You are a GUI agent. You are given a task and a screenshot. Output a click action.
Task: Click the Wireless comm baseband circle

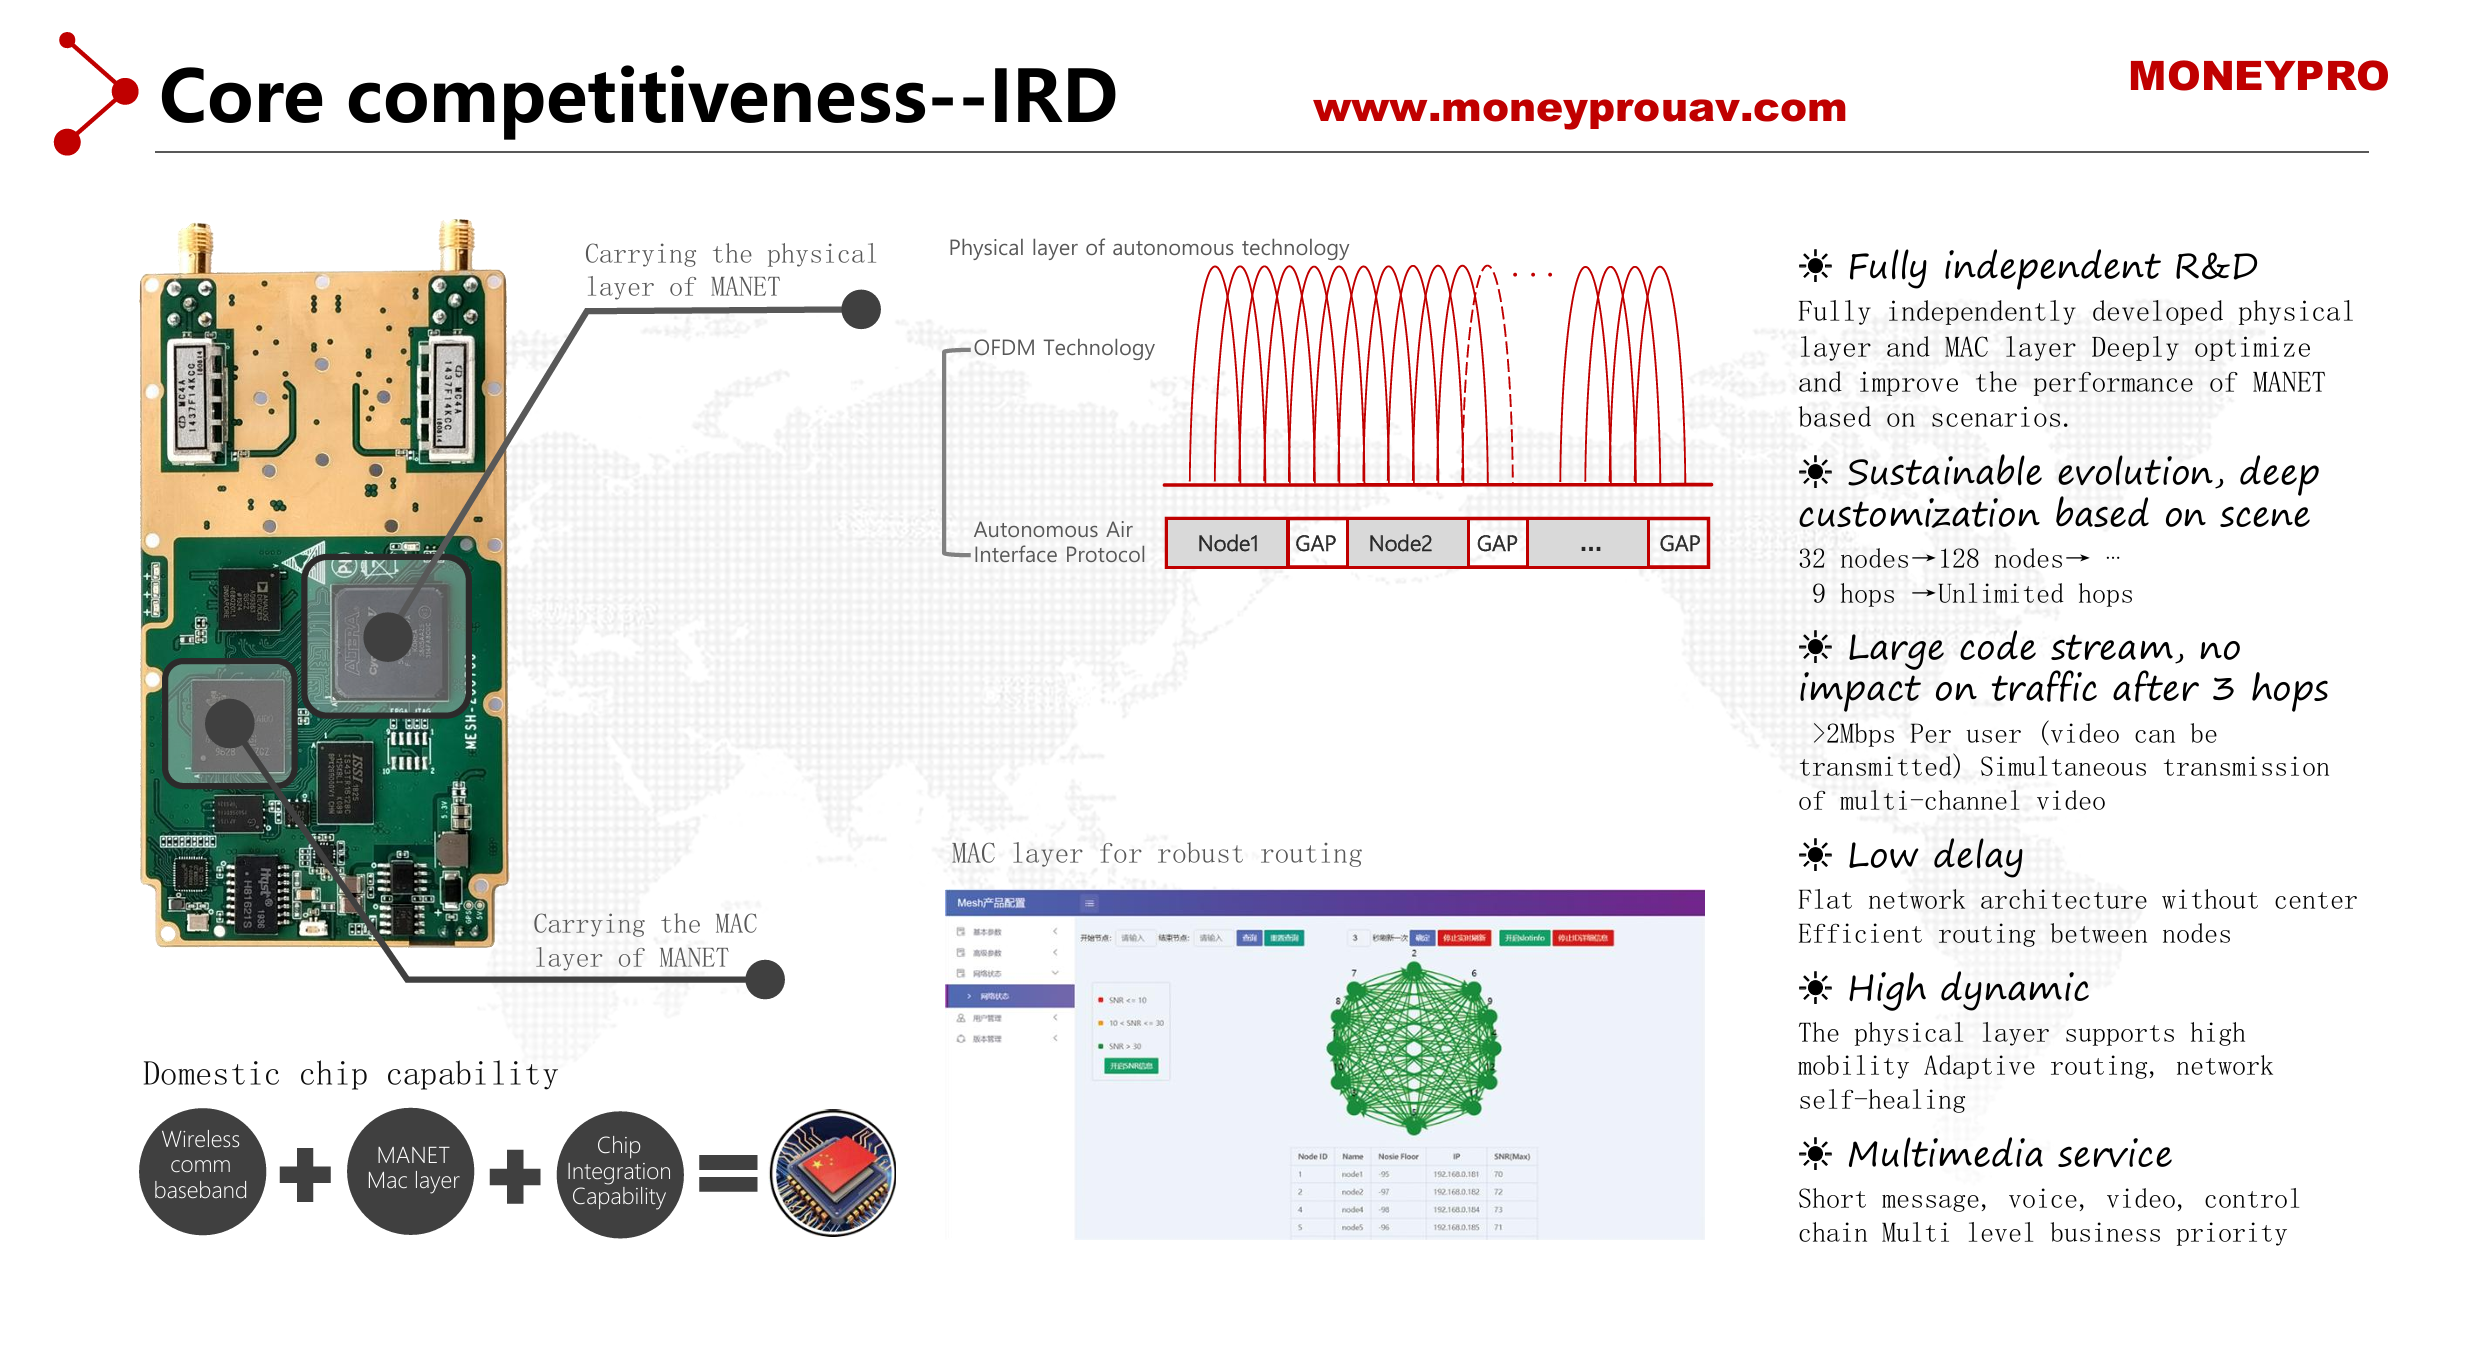202,1171
